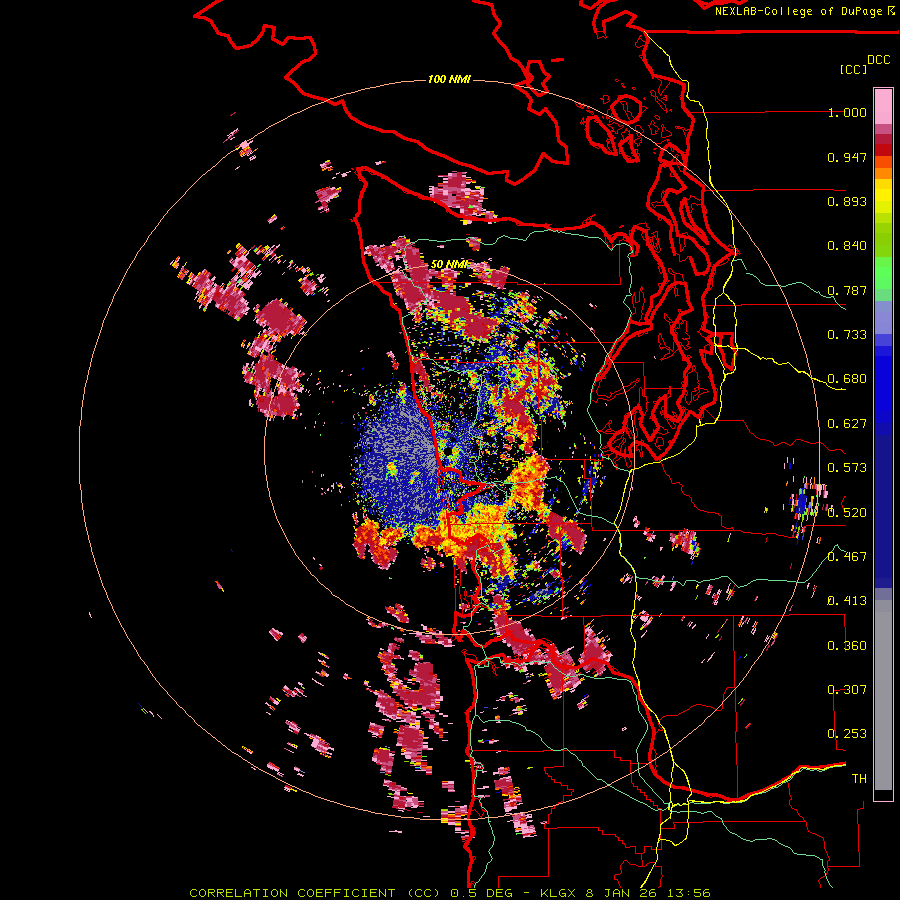Click the 0.840 value on color scale

point(847,246)
